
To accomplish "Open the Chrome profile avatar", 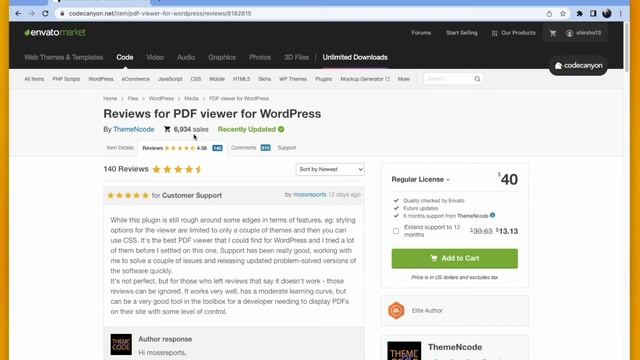I will pos(607,13).
